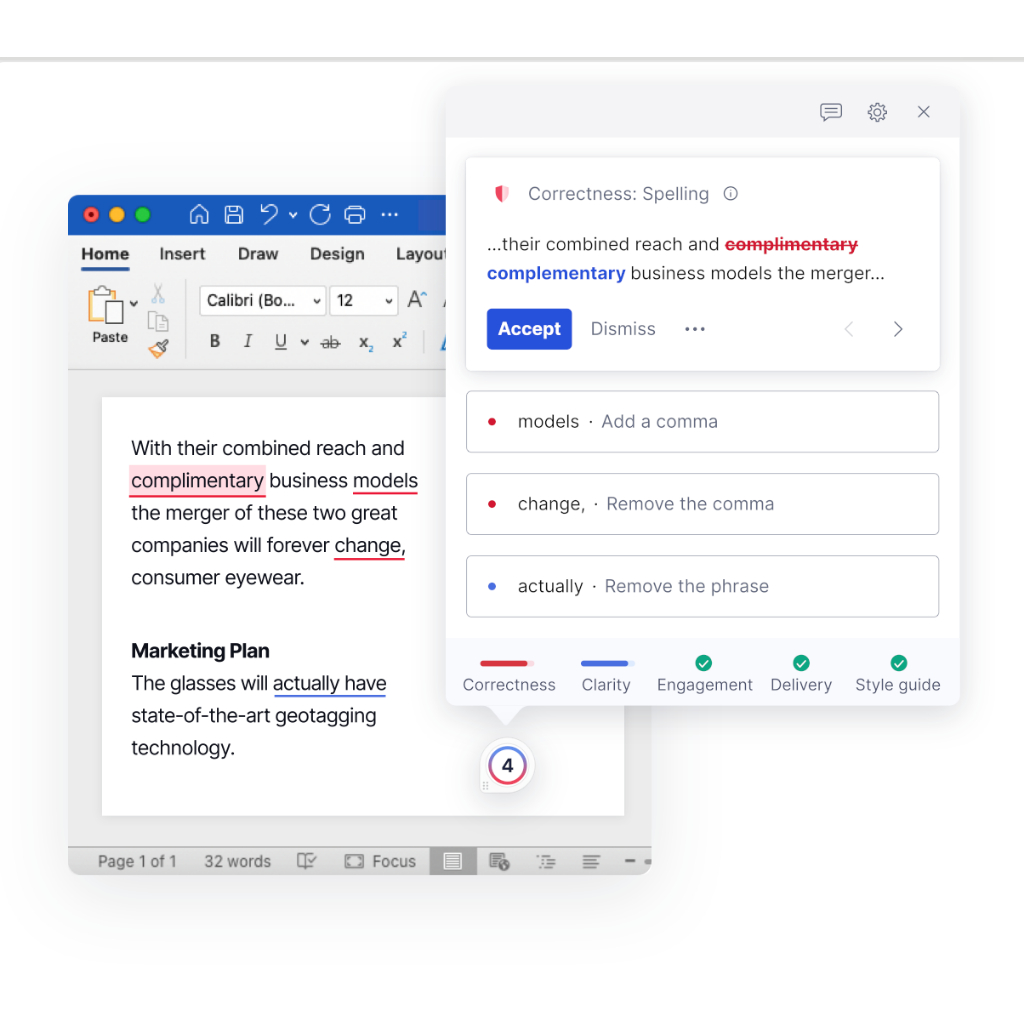1024x1024 pixels.
Task: Click the Copy icon
Action: [x=158, y=321]
